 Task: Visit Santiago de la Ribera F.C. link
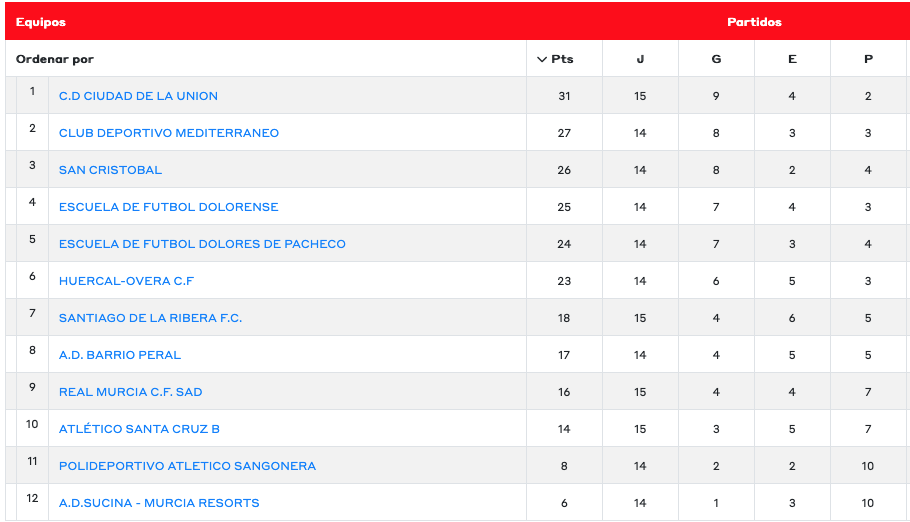click(150, 318)
